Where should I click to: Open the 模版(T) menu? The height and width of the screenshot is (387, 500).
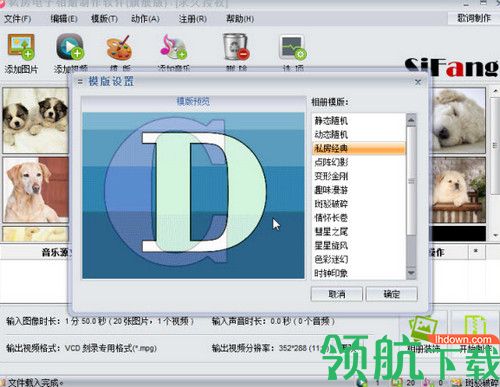coord(104,19)
